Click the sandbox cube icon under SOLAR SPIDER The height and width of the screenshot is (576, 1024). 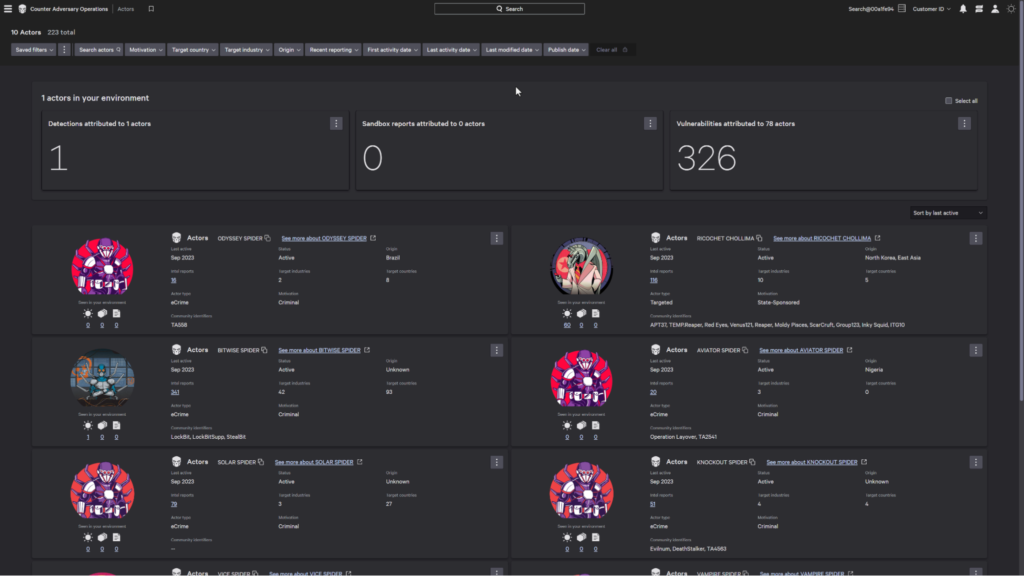click(102, 537)
